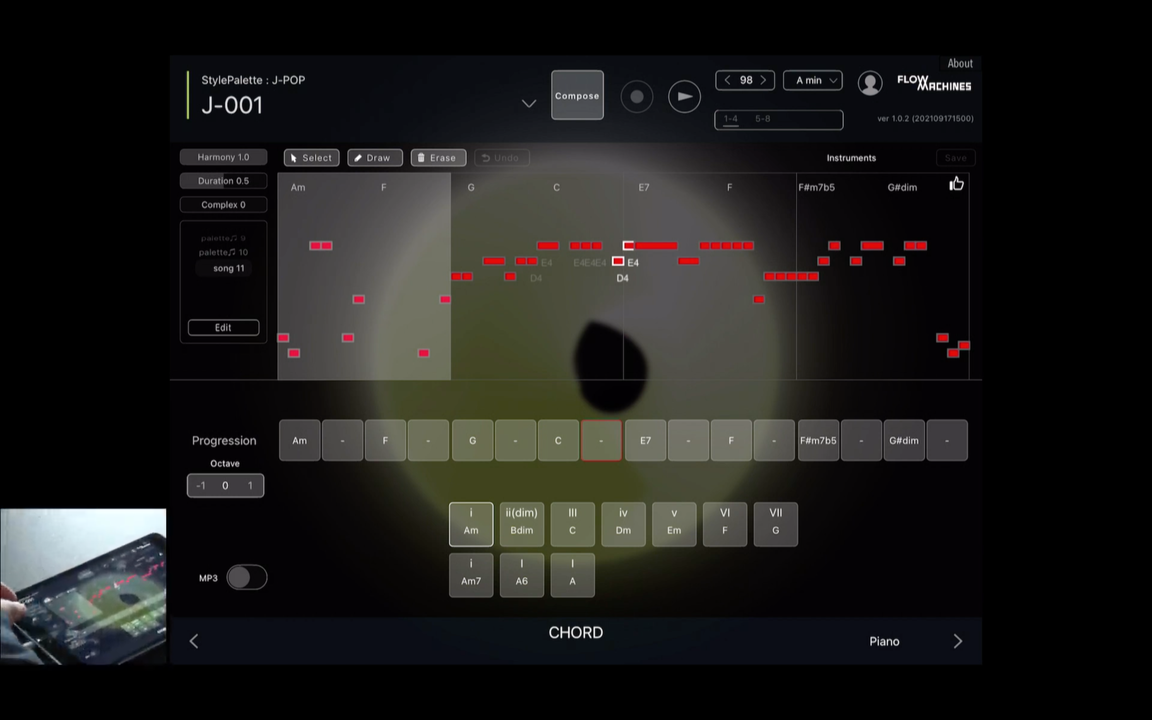Activate the Draw pencil tool
Image resolution: width=1152 pixels, height=720 pixels.
(x=375, y=158)
